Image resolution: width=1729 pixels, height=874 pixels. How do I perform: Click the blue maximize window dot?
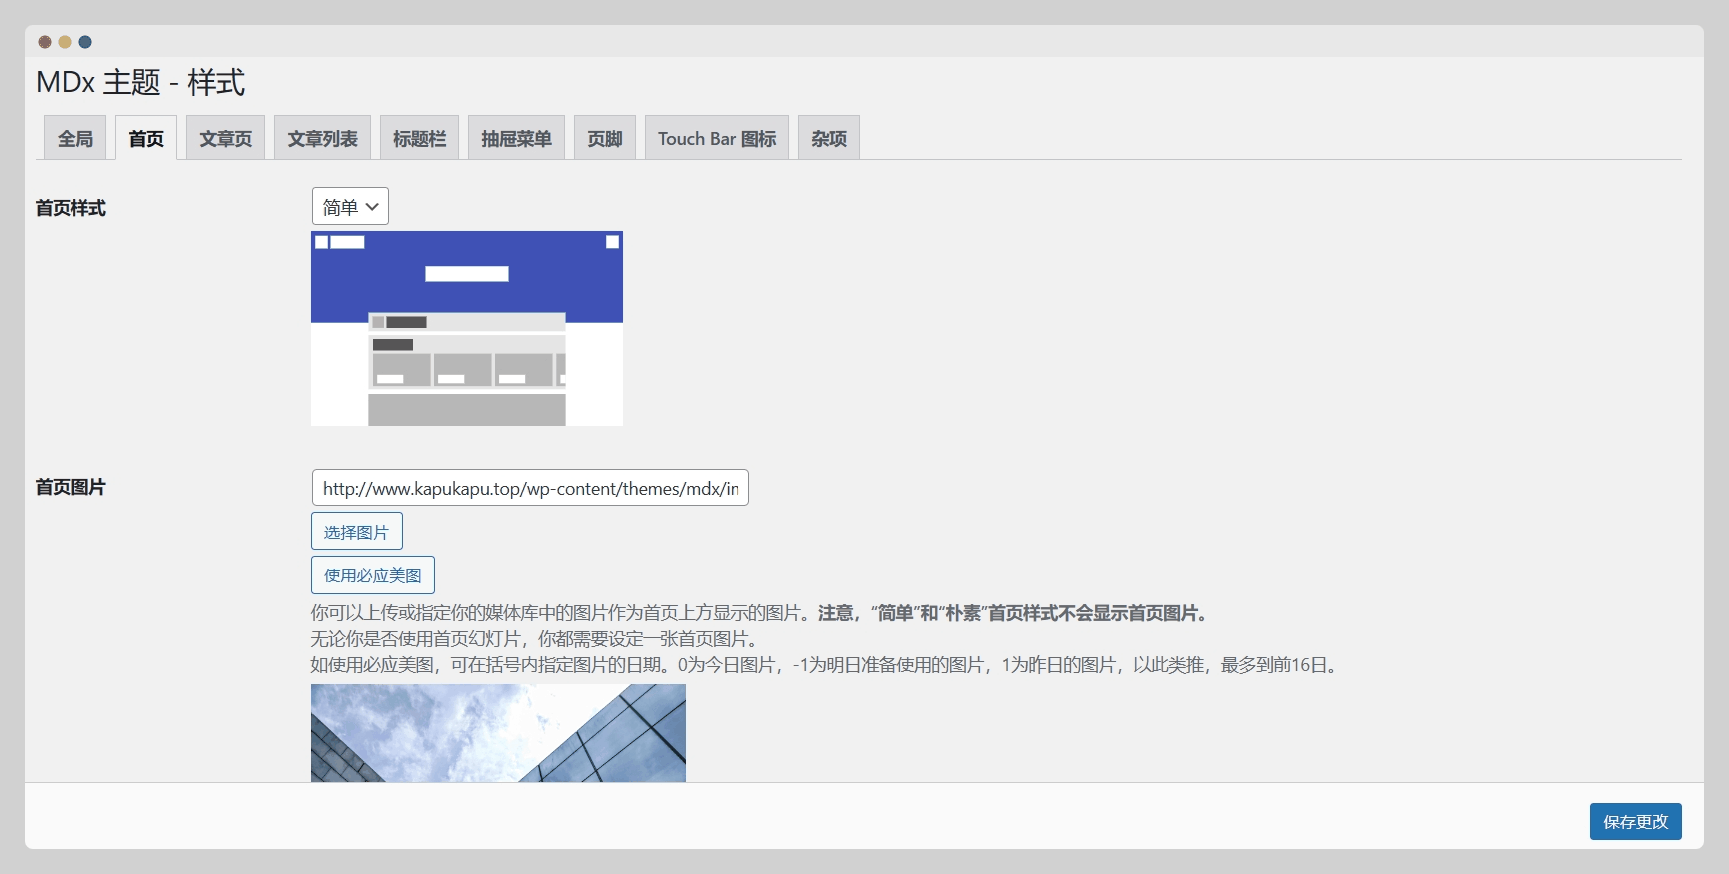85,42
